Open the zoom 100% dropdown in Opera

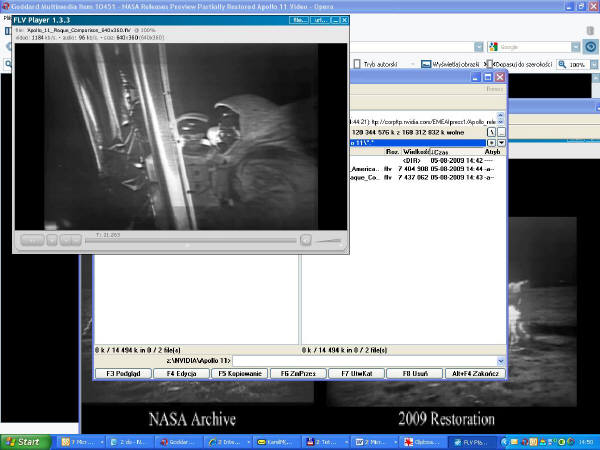coord(593,65)
